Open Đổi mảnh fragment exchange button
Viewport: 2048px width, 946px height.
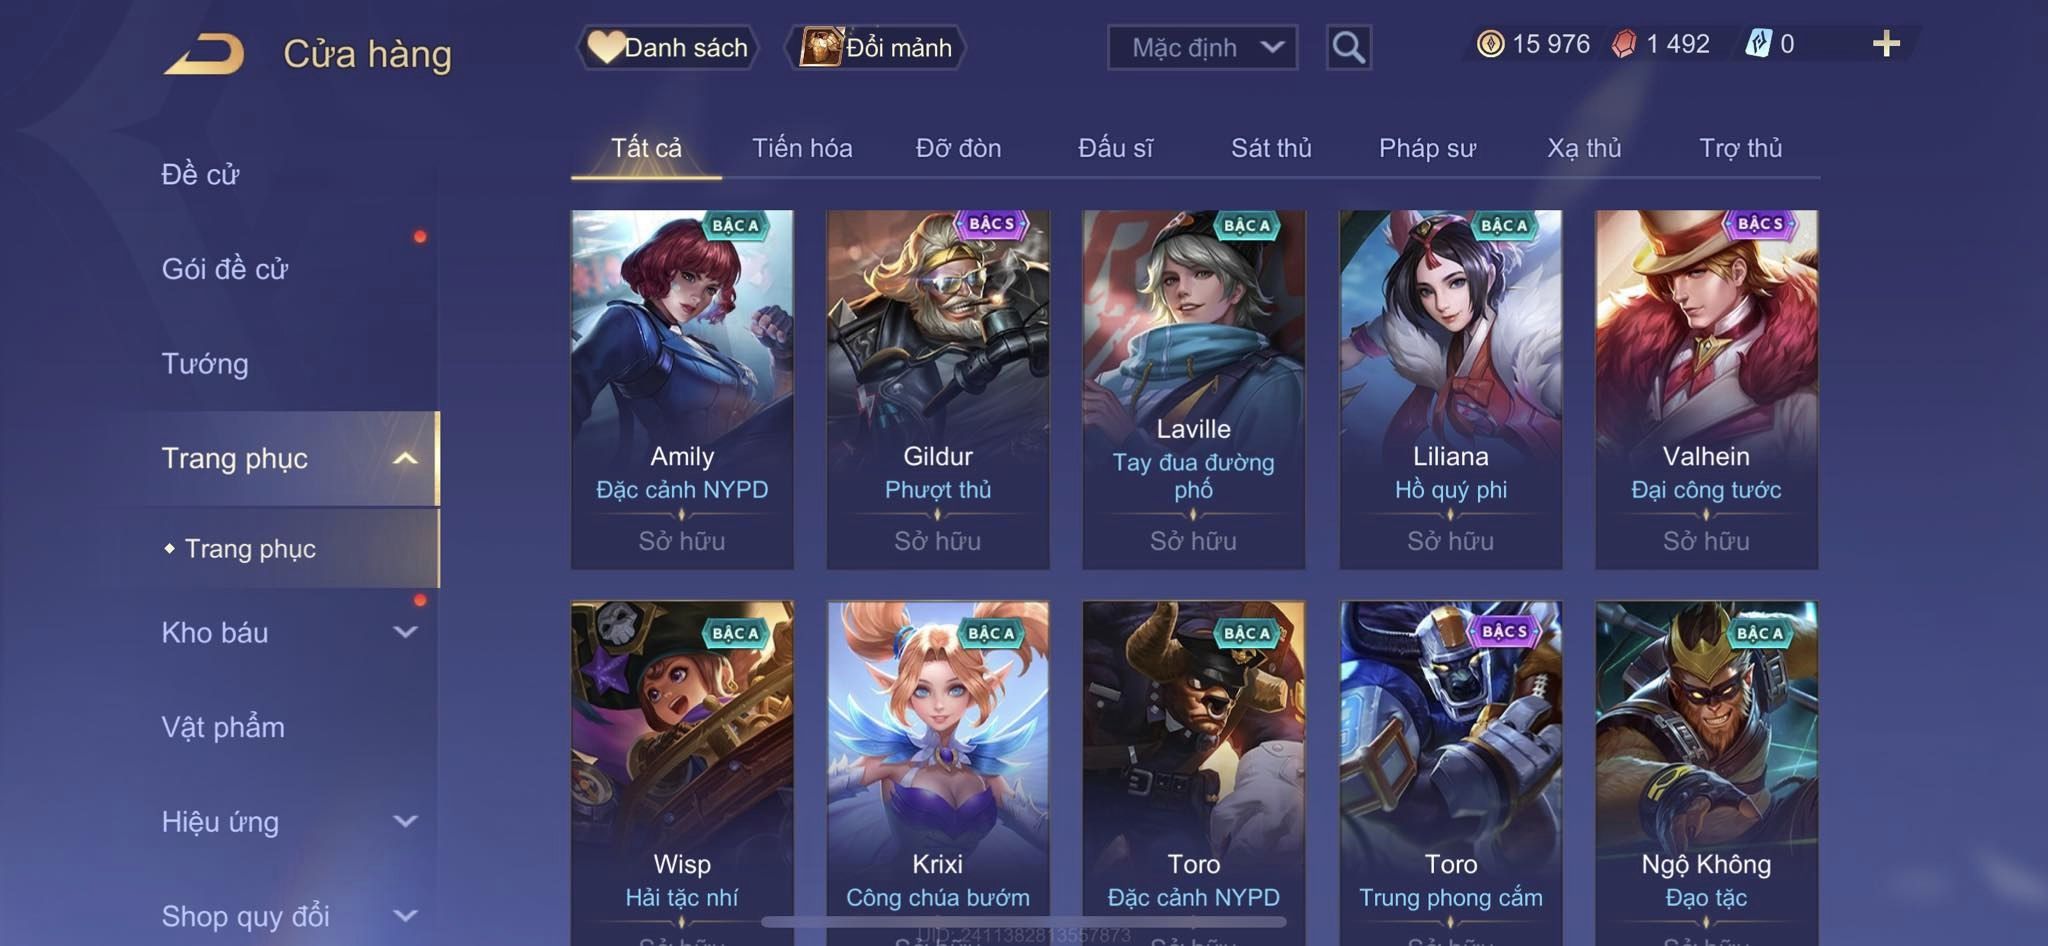click(876, 47)
